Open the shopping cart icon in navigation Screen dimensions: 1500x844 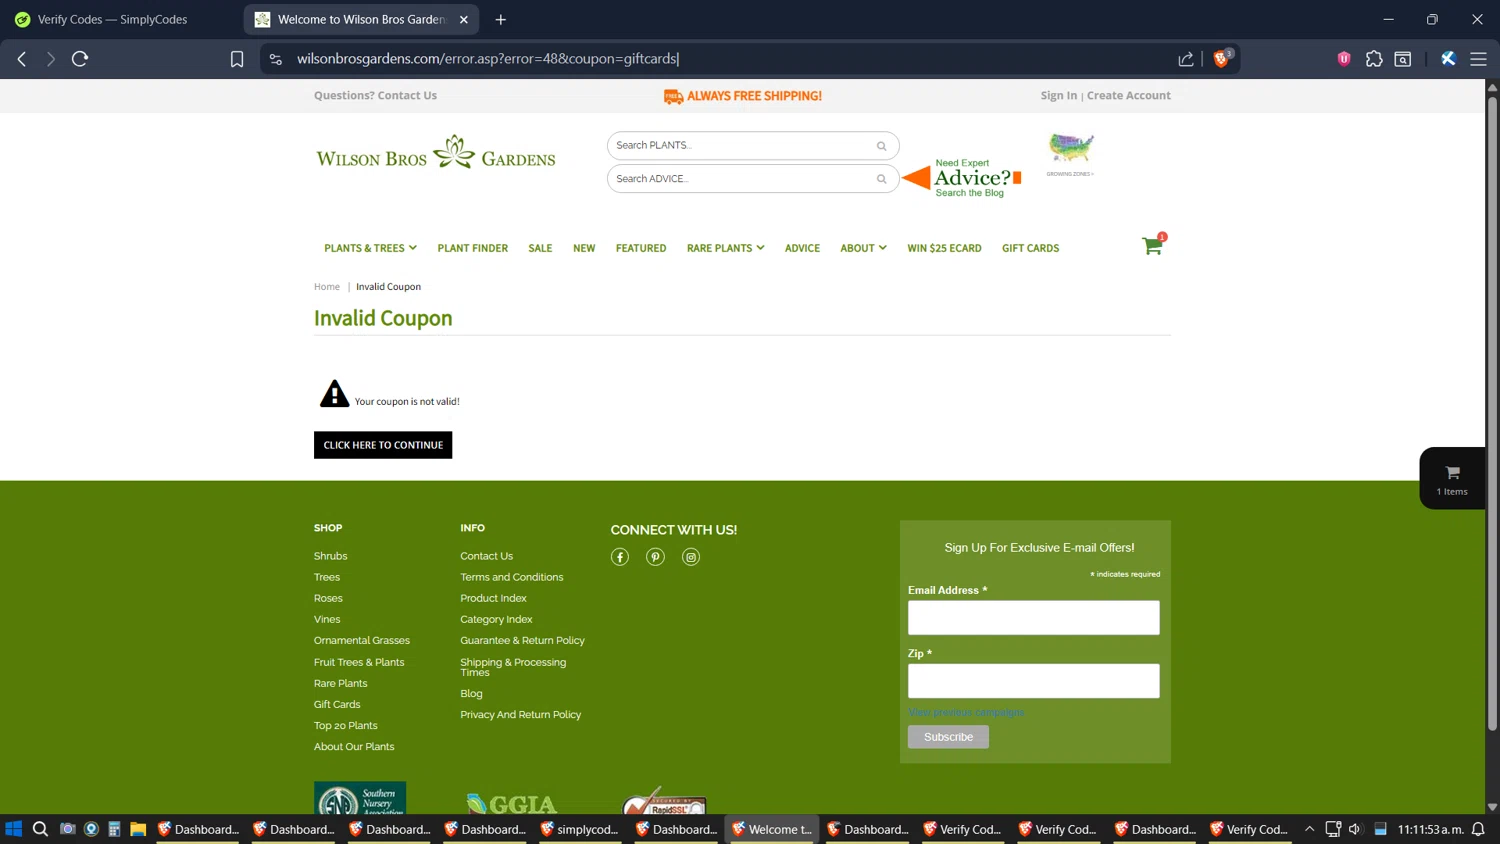(x=1153, y=245)
